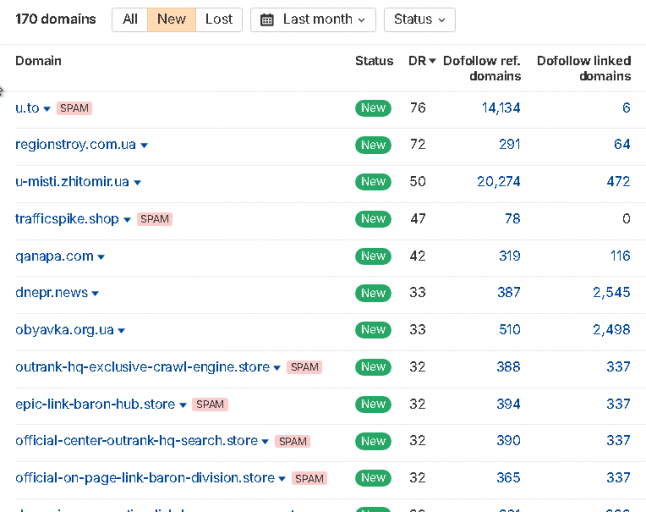Click the Dofollow ref. domains column header

(482, 68)
